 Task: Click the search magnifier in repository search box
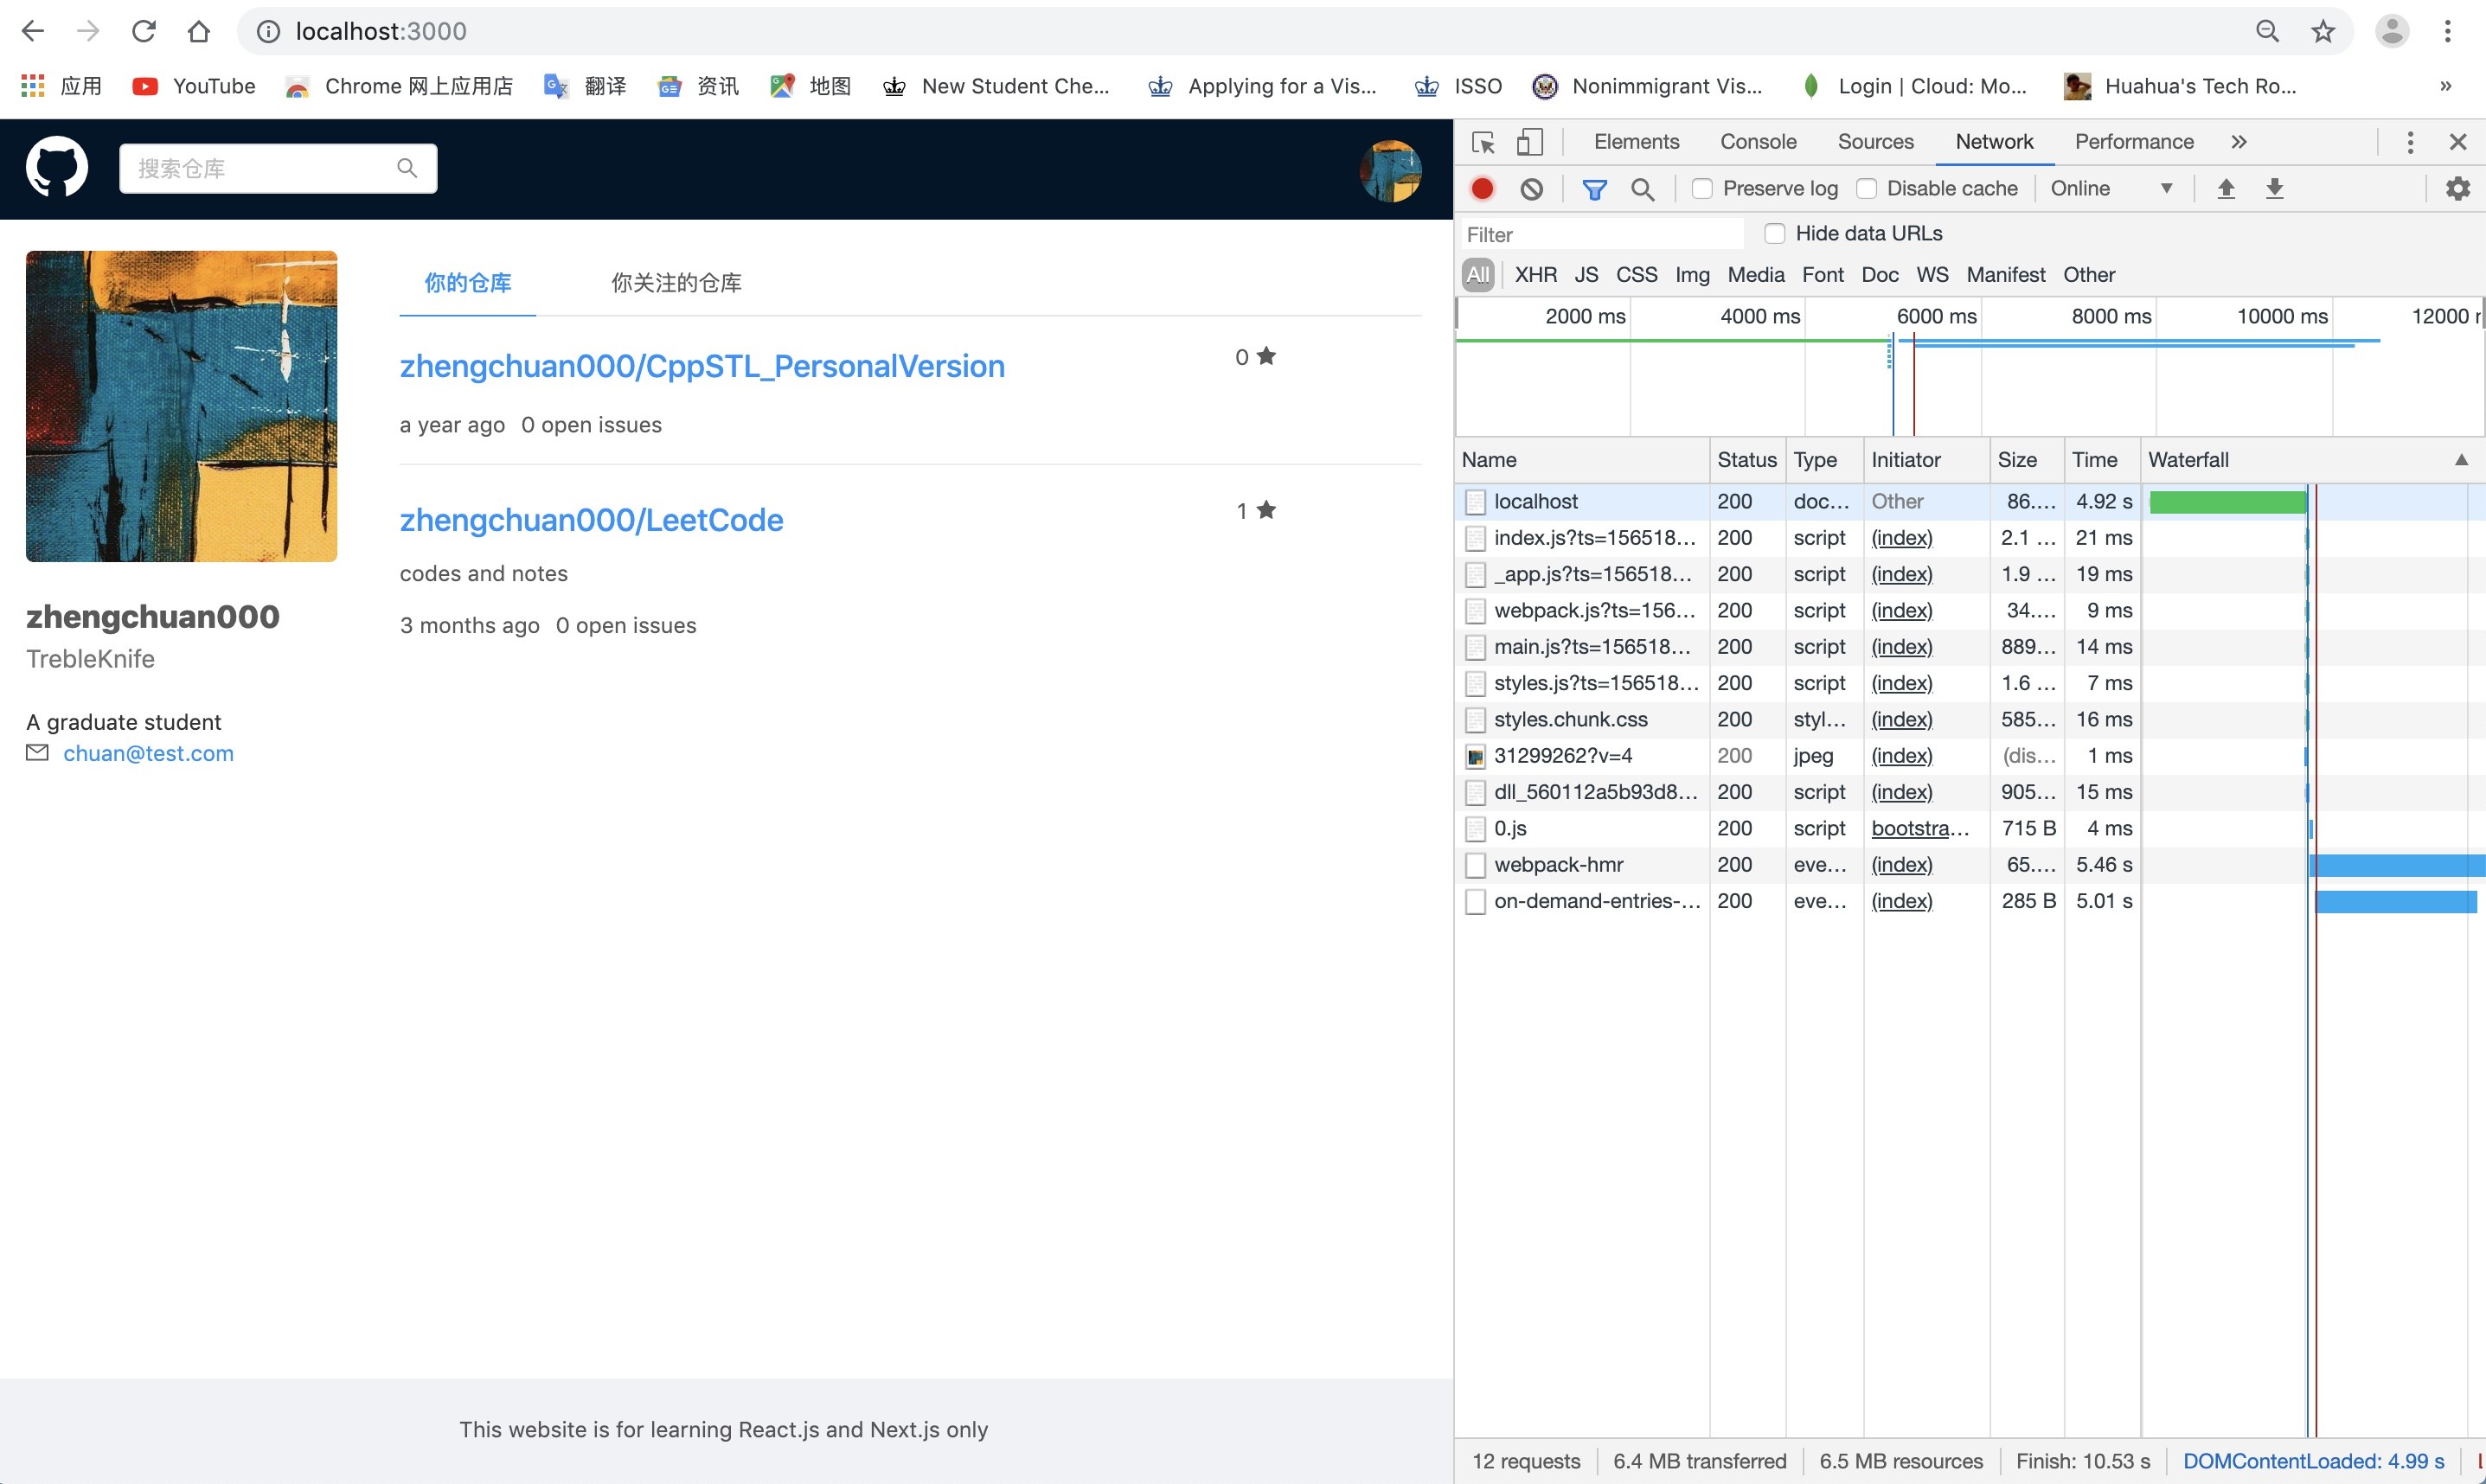click(x=407, y=168)
